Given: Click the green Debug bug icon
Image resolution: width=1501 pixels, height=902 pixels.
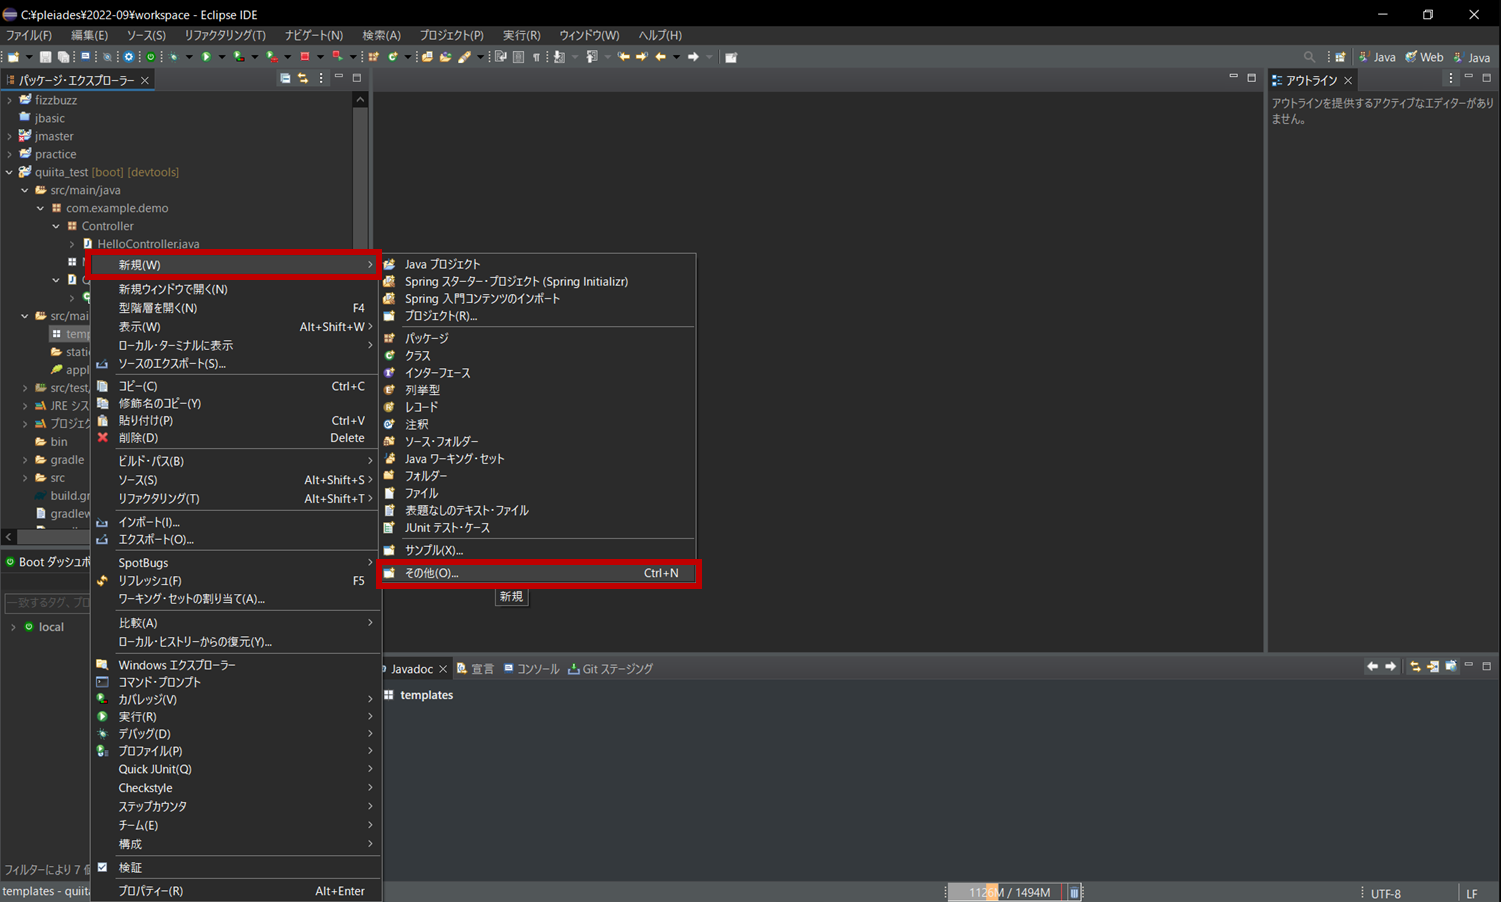Looking at the screenshot, I should point(174,57).
